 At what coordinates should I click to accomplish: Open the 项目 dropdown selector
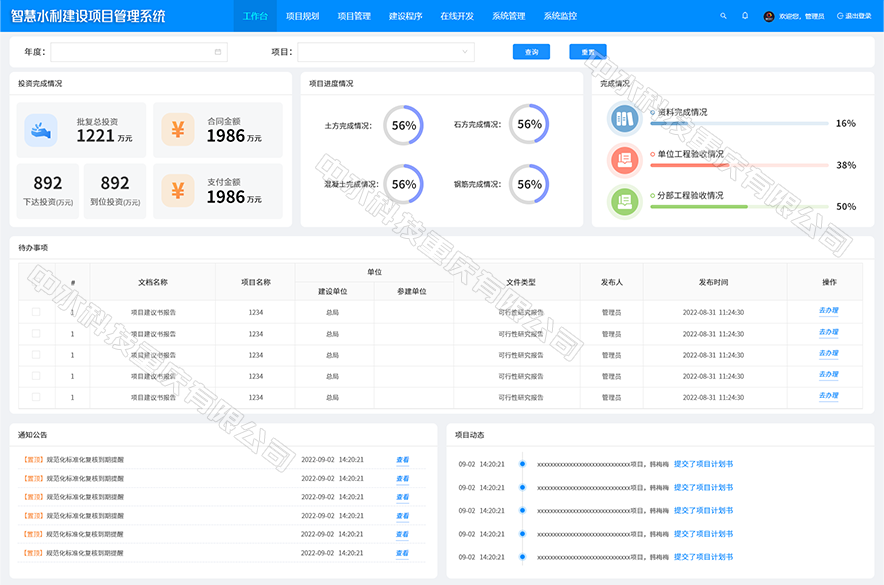tap(386, 52)
